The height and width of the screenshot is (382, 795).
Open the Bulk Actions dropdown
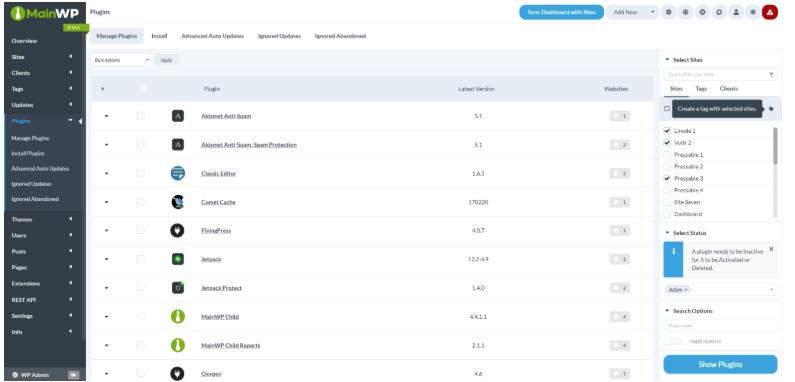pyautogui.click(x=122, y=60)
